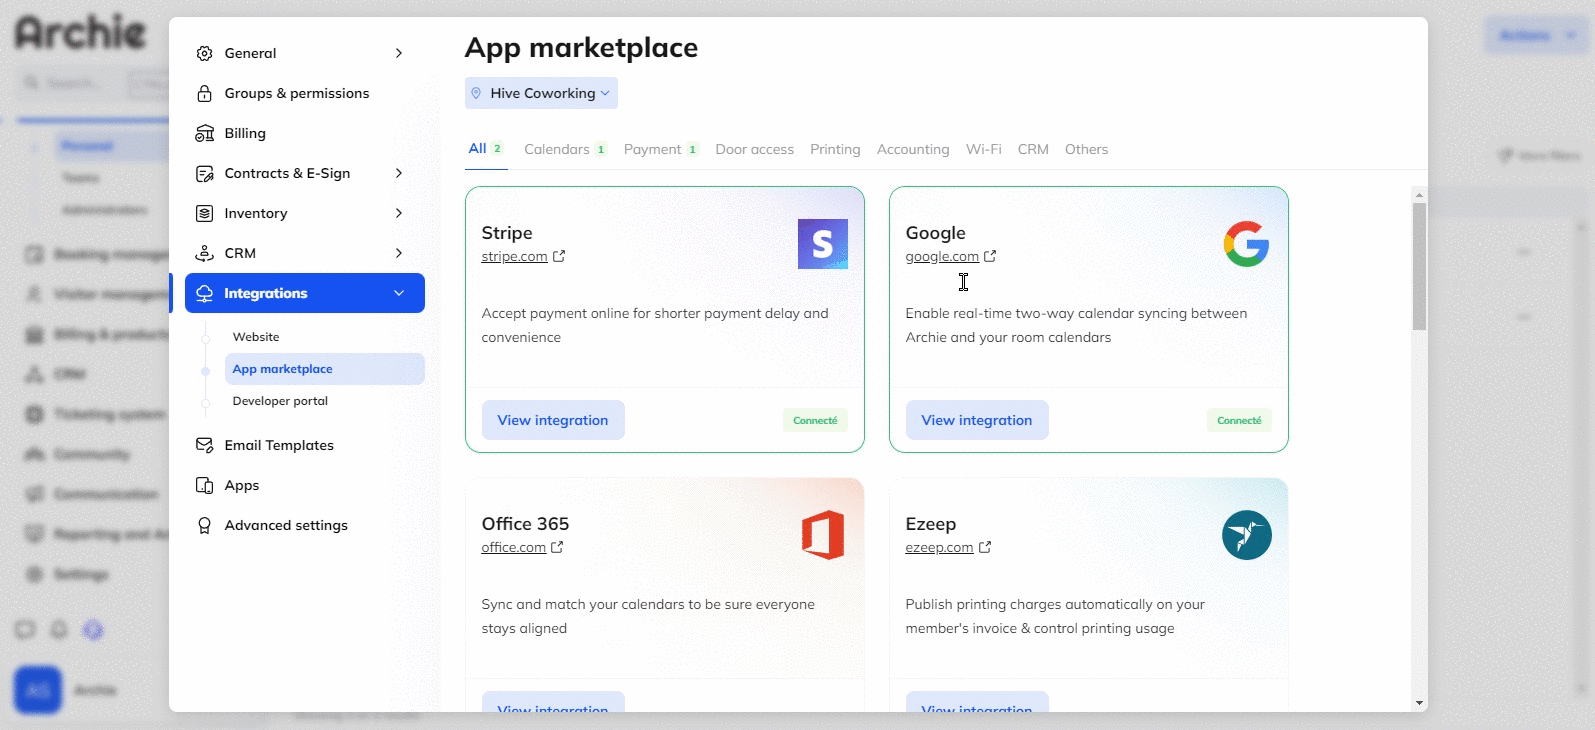1595x730 pixels.
Task: Click the Connecté badge on the Google card
Action: pos(1239,420)
